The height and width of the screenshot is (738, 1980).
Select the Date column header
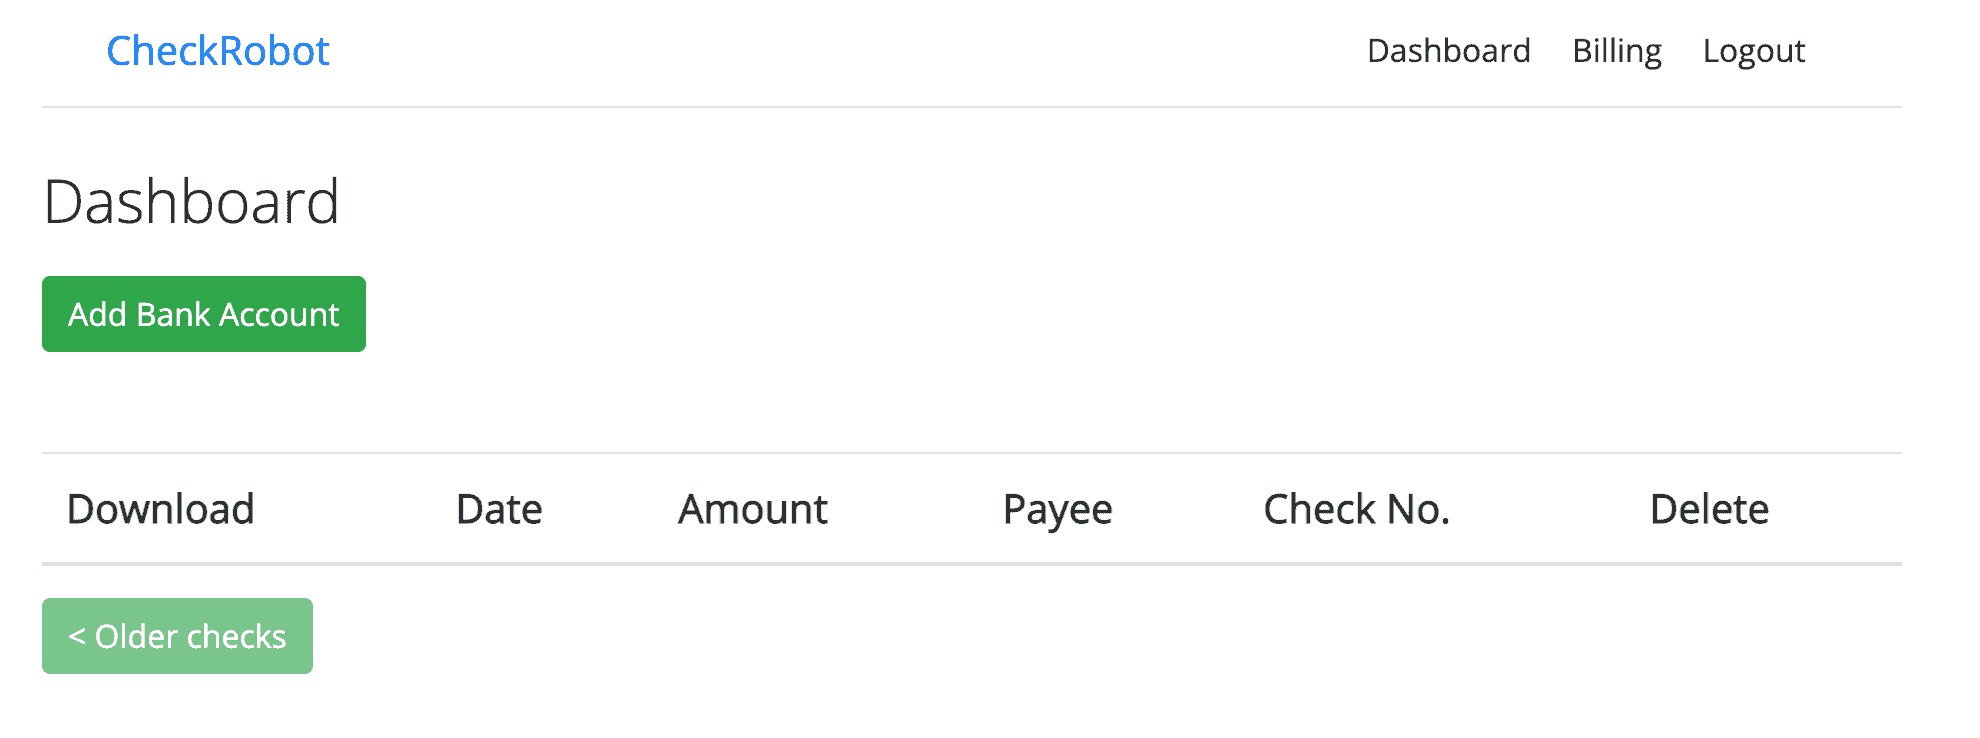coord(499,509)
